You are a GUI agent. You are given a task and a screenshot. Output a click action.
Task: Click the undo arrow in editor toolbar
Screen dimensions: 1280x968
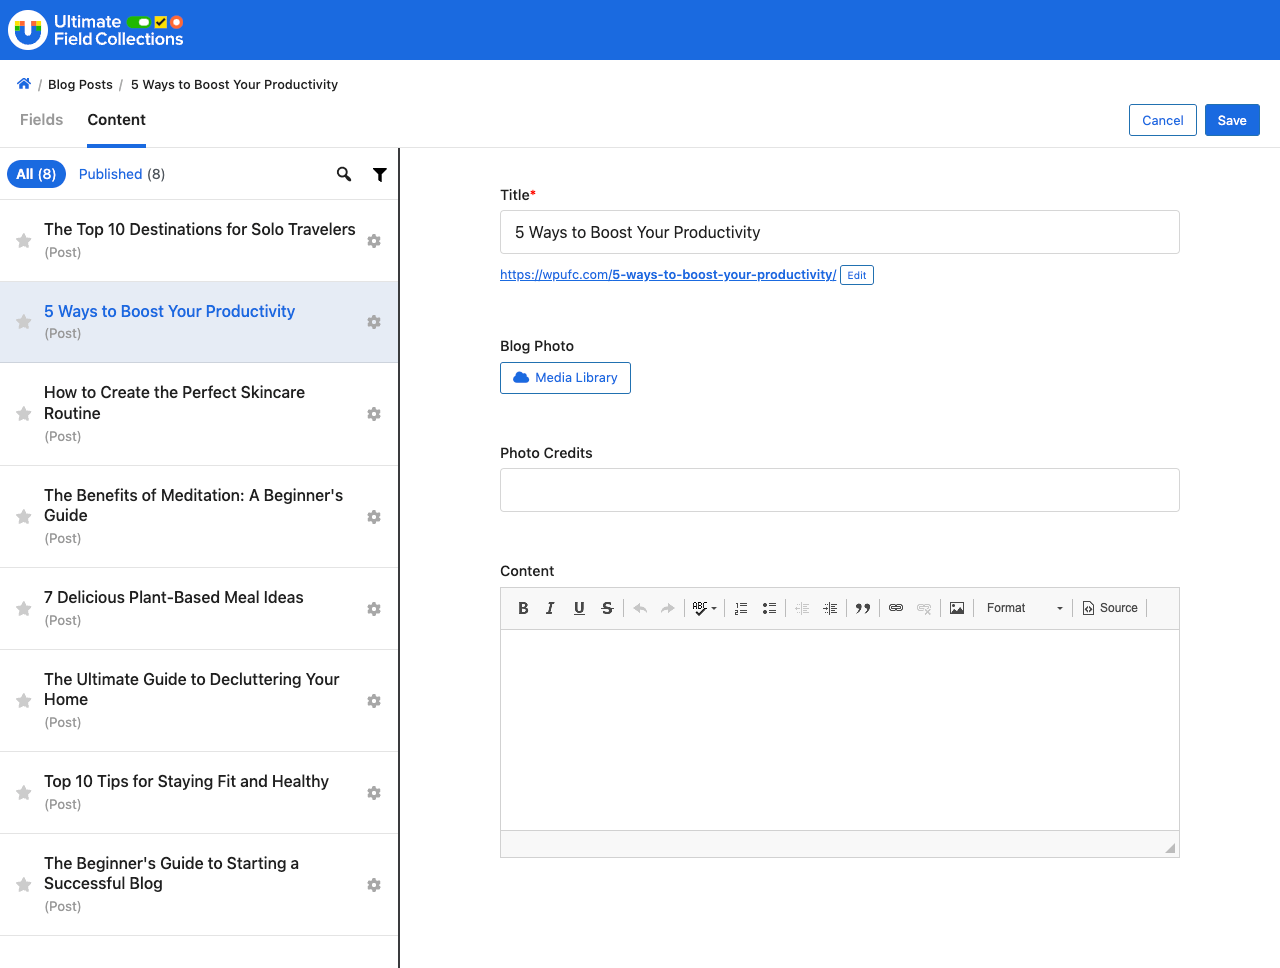pos(640,608)
